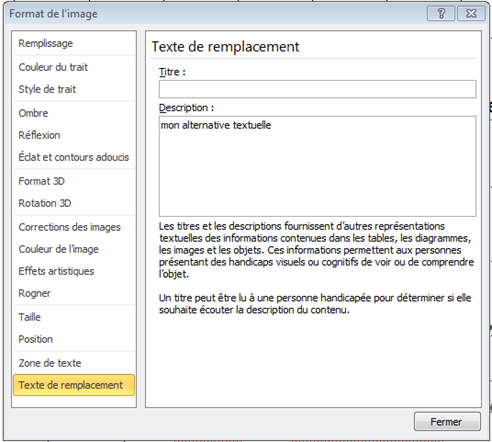Click the Fermer button
Viewport: 492px width, 442px height.
(447, 422)
